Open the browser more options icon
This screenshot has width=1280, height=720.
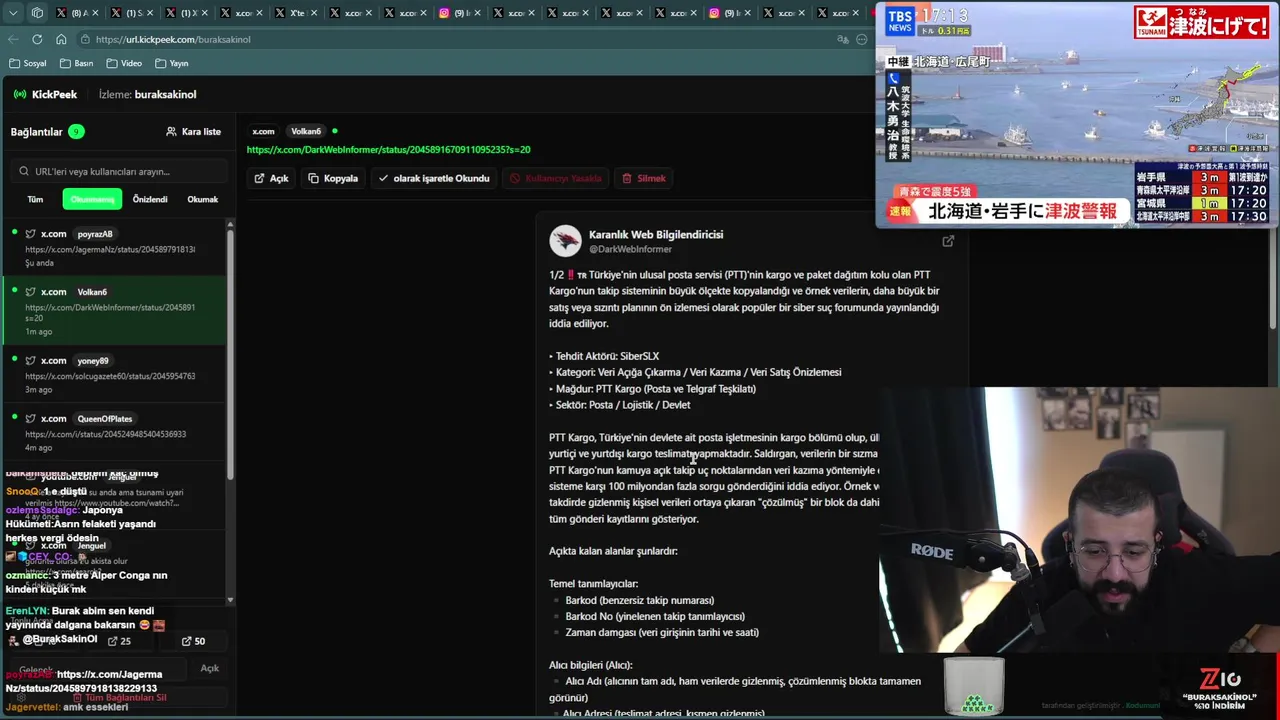[x=863, y=39]
